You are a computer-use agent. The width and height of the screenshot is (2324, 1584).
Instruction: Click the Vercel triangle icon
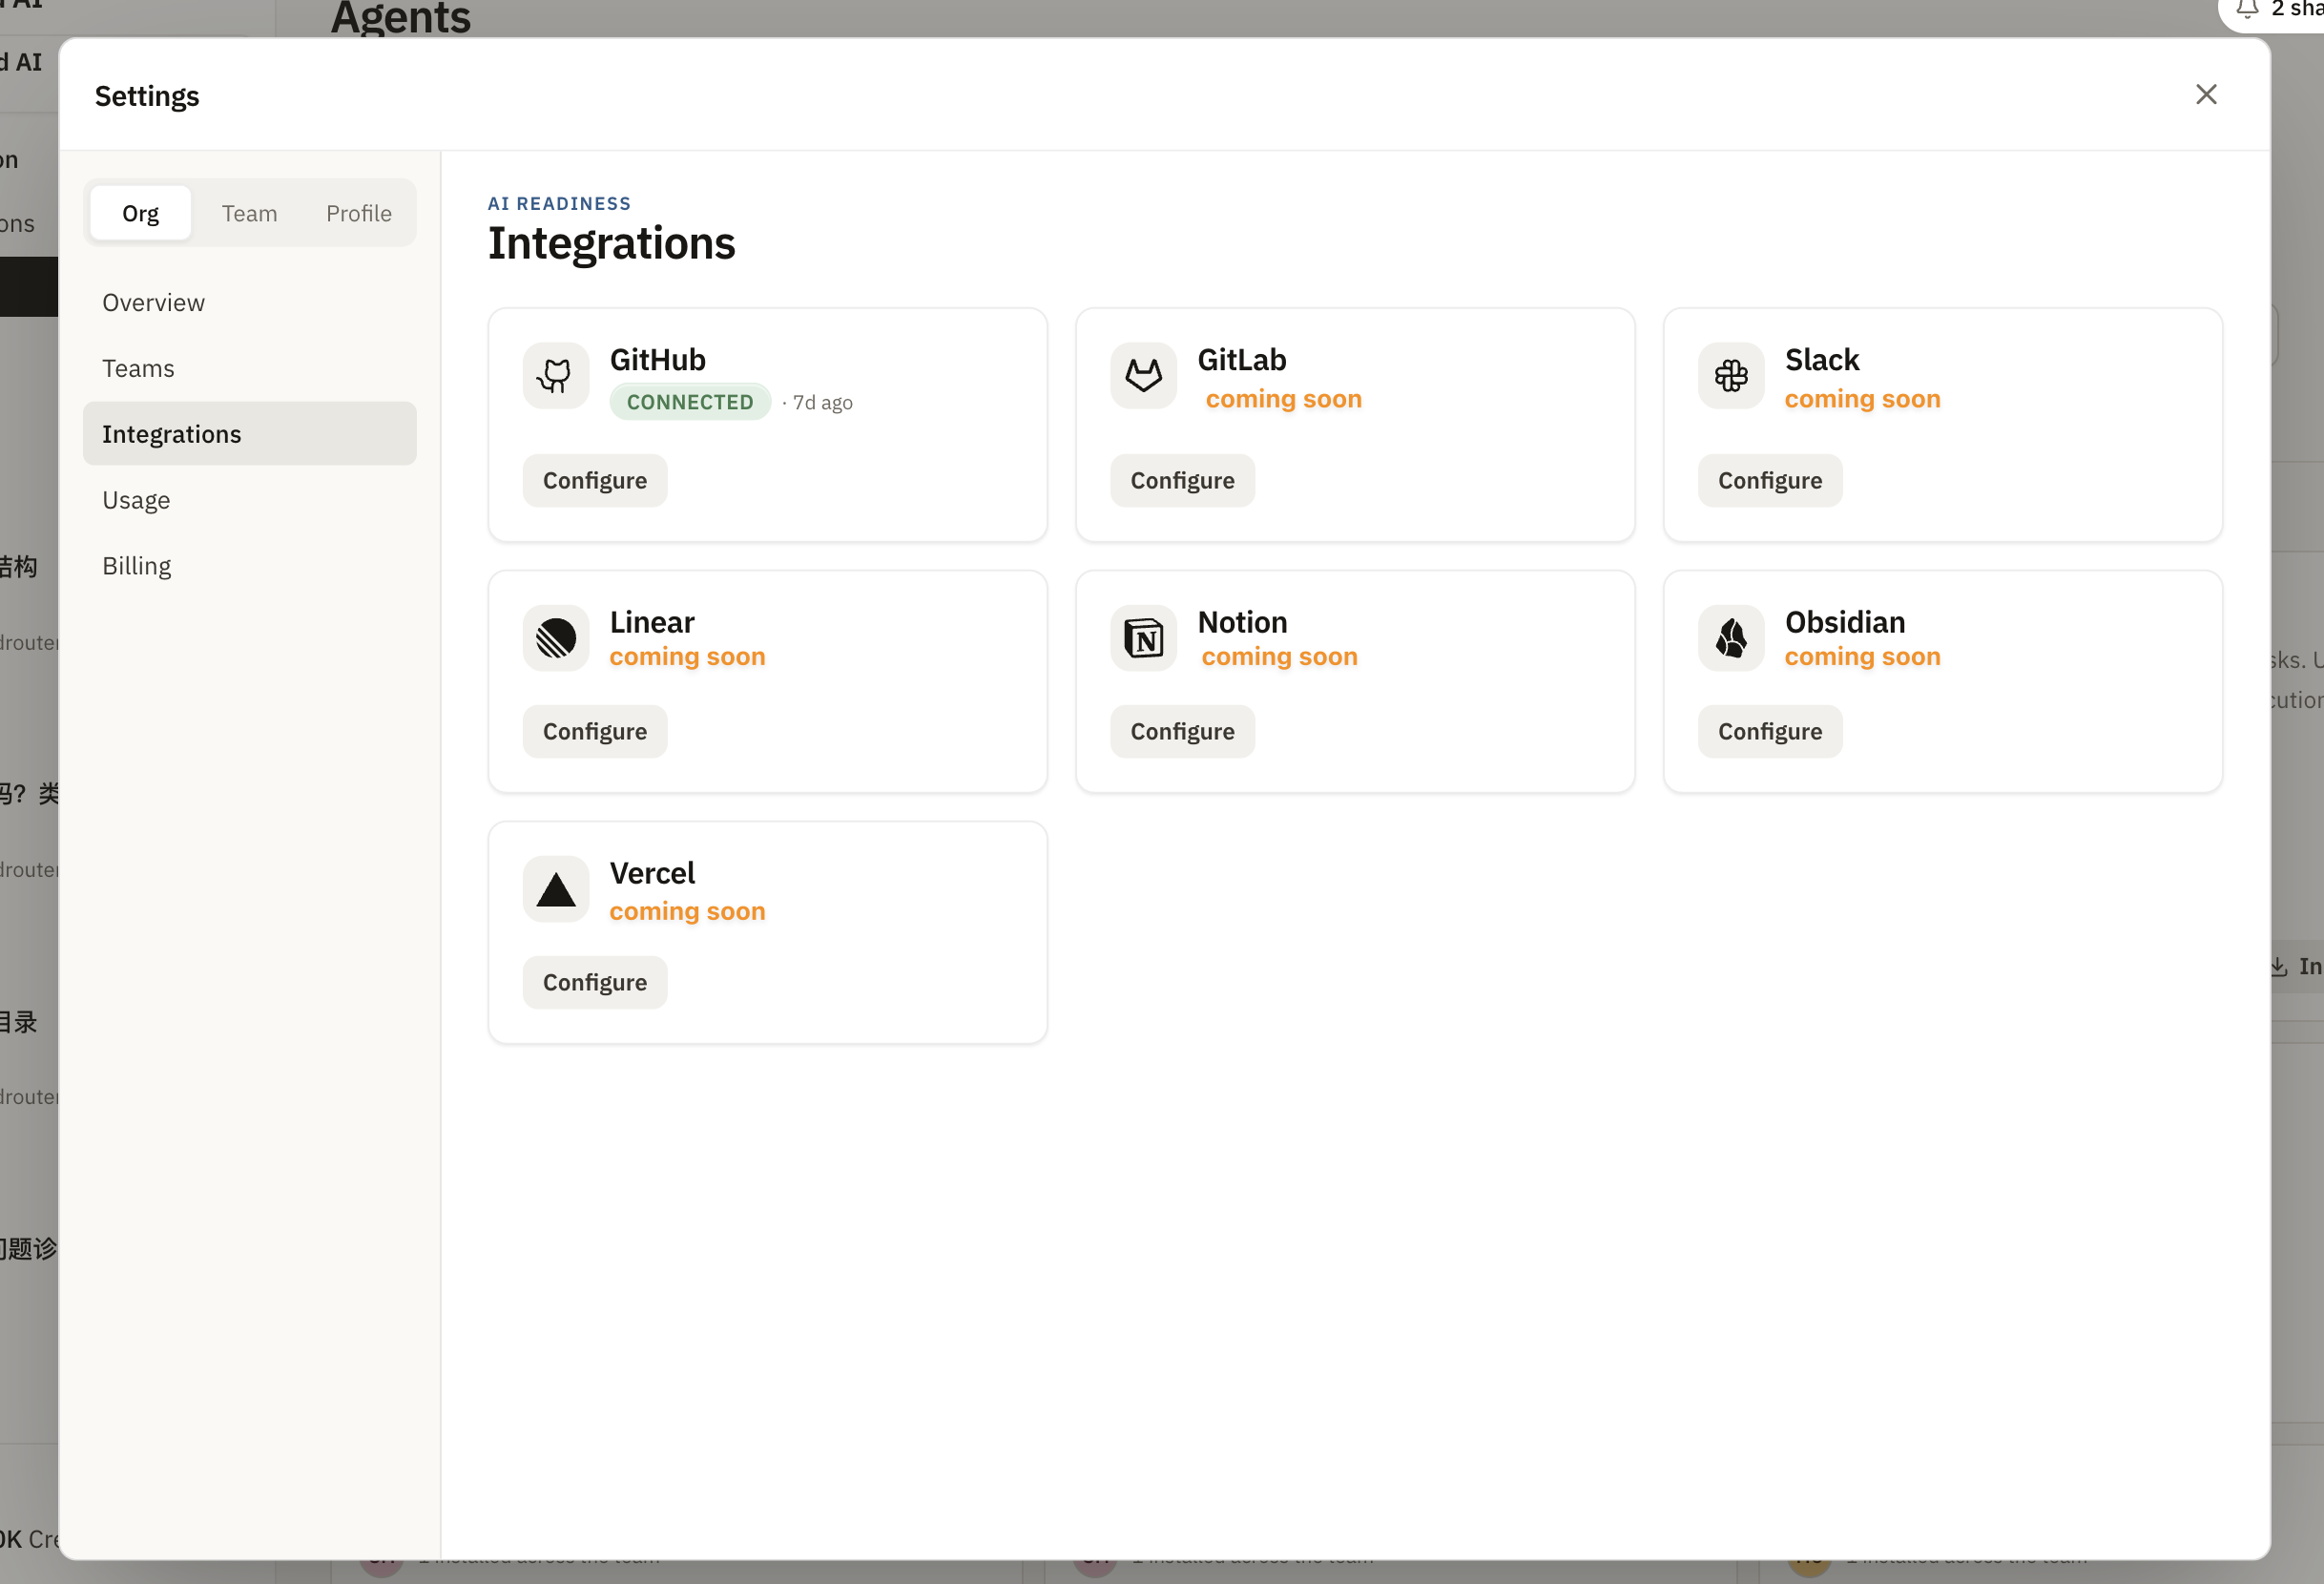(555, 889)
